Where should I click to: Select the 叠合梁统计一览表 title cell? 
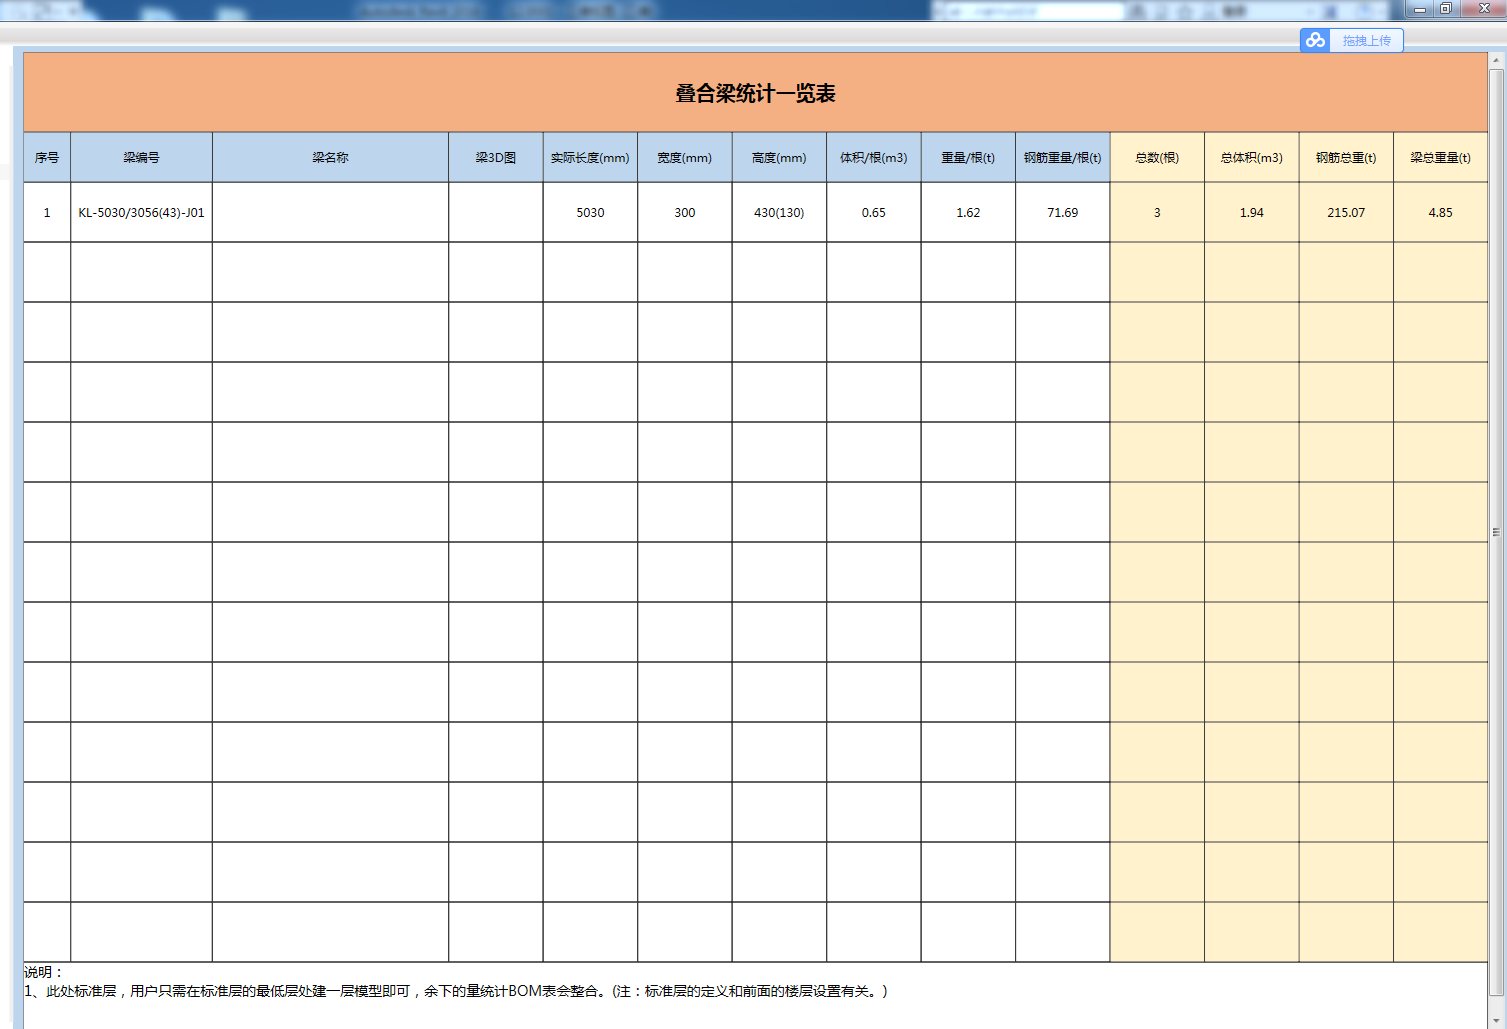pyautogui.click(x=755, y=93)
